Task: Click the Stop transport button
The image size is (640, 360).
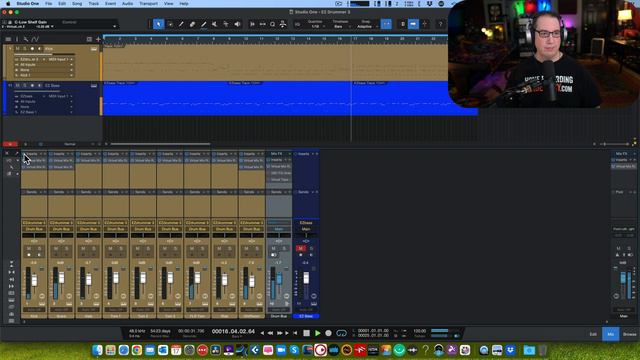Action: click(307, 333)
